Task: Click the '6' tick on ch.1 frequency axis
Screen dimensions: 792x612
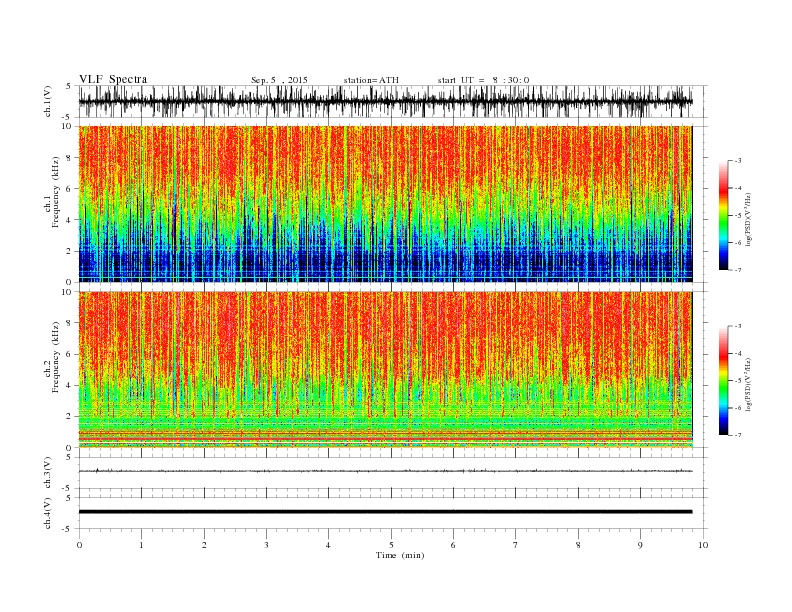Action: coord(69,189)
